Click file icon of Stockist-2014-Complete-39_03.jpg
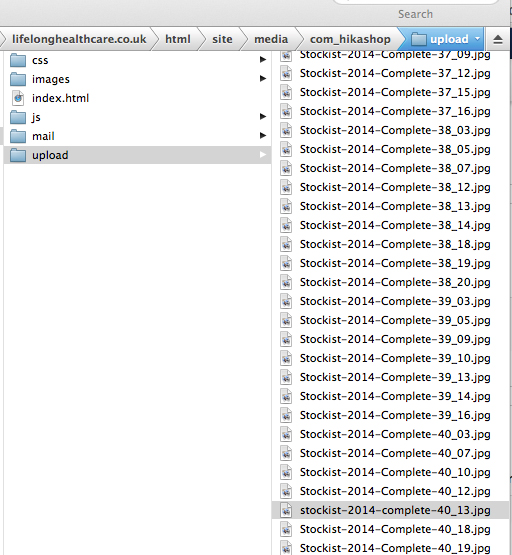512x555 pixels. [286, 301]
